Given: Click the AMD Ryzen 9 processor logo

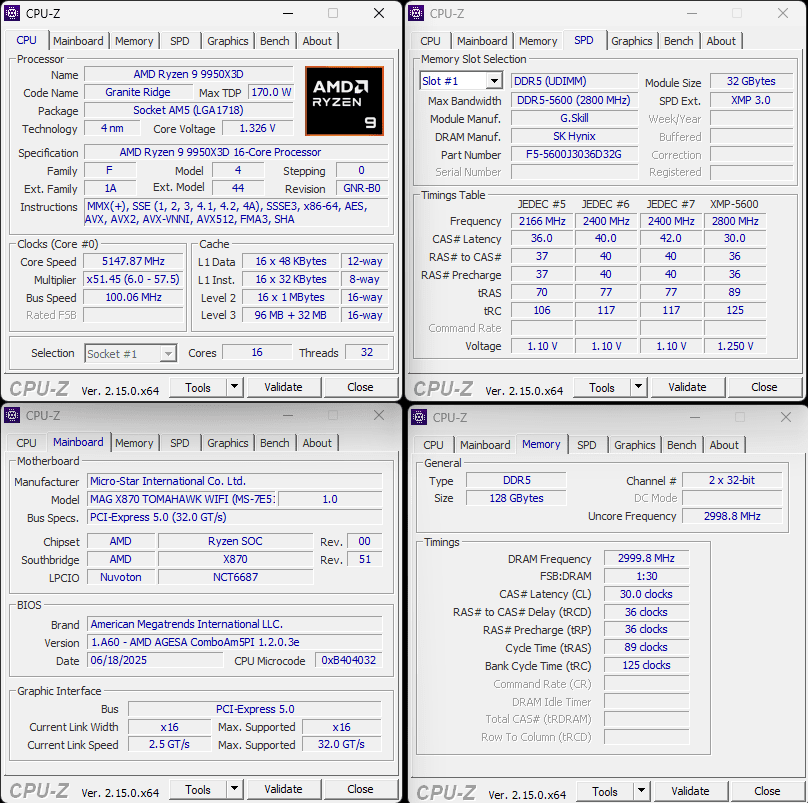Looking at the screenshot, I should [344, 101].
